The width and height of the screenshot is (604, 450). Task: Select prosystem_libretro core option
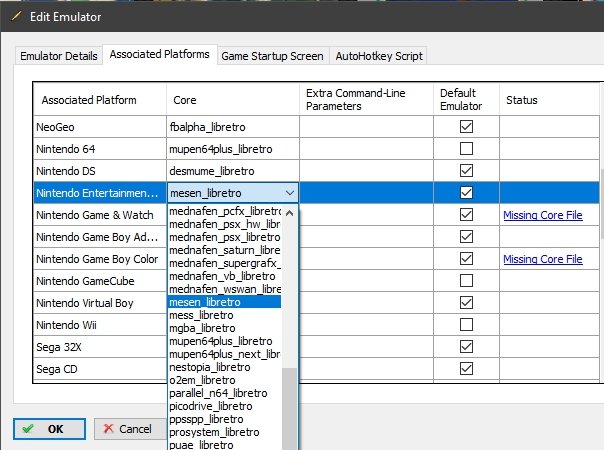[225, 432]
